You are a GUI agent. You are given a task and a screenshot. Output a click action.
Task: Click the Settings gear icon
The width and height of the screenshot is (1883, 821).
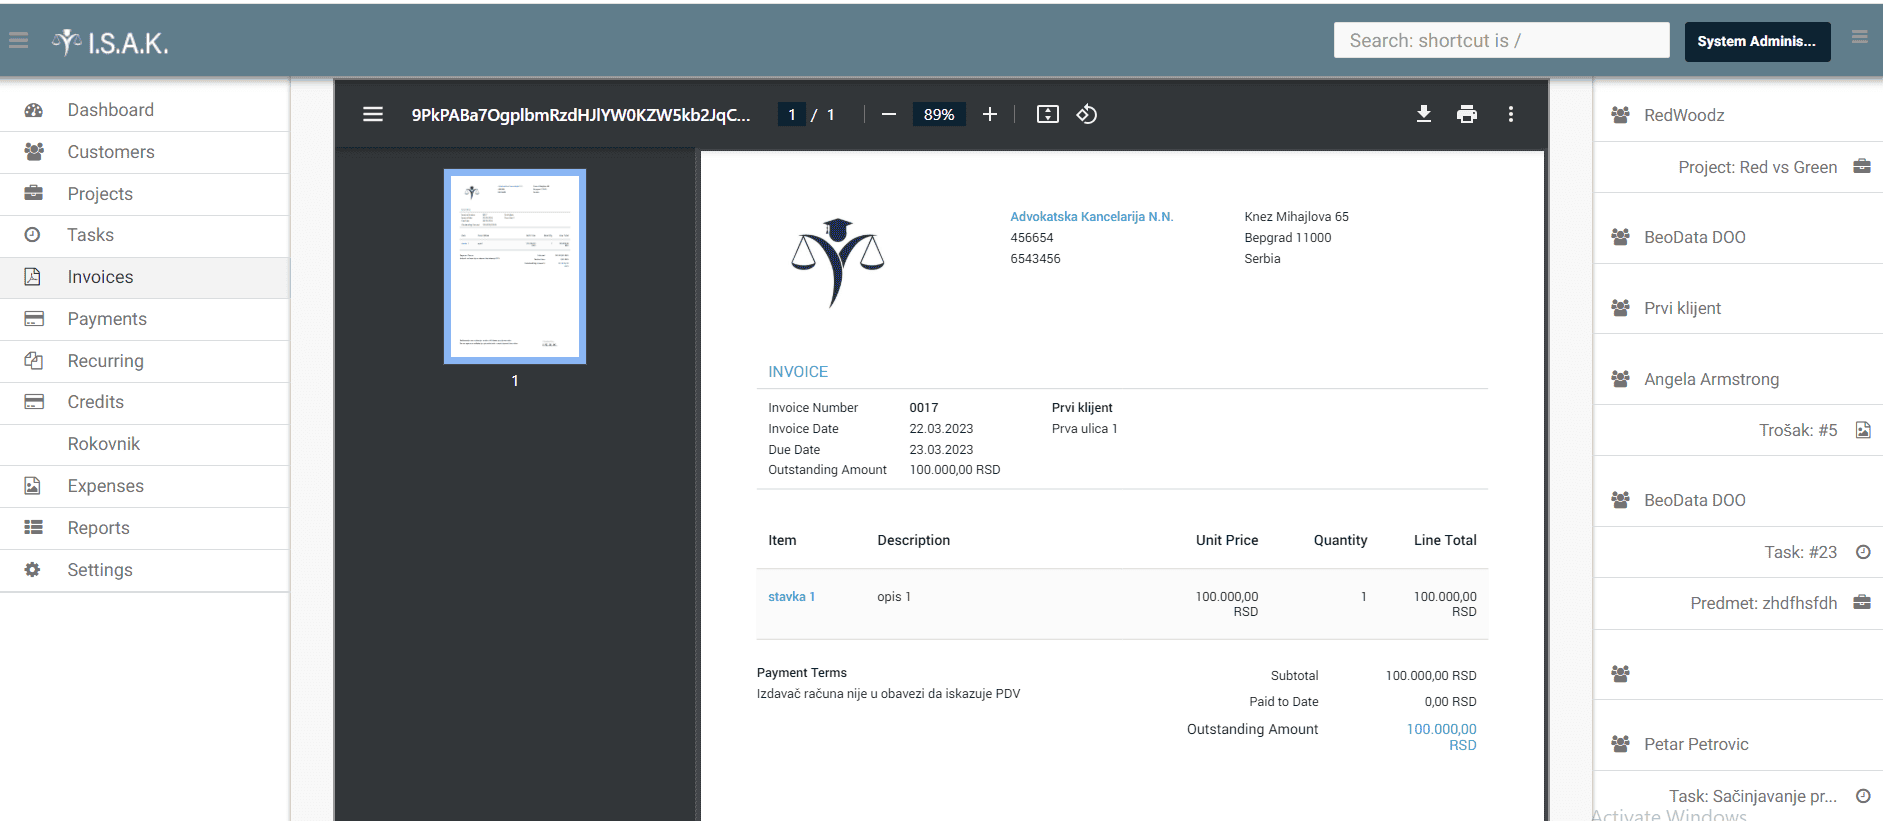[32, 570]
